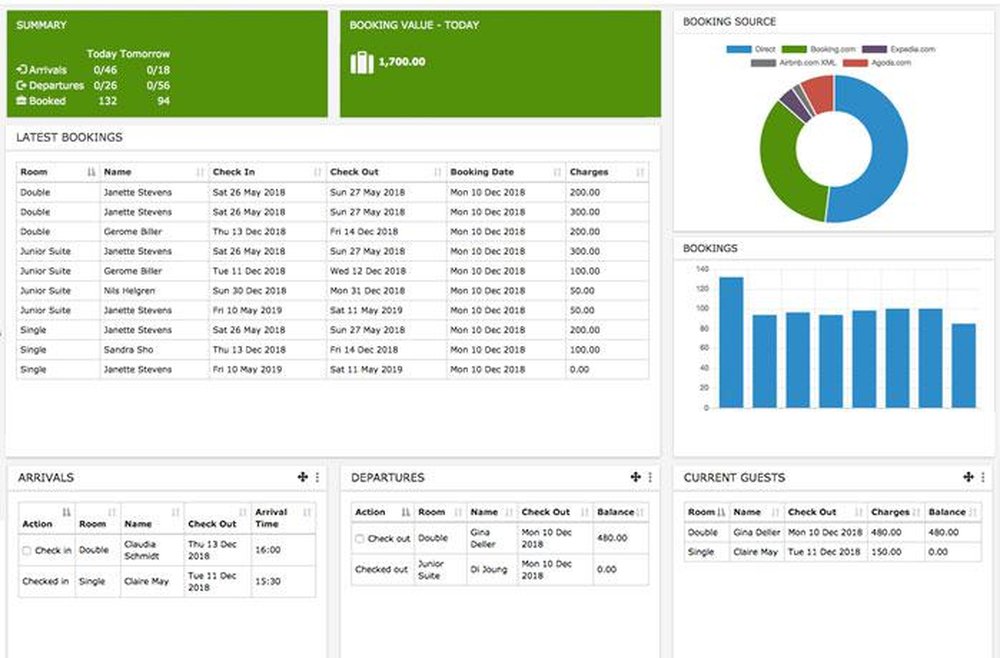
Task: Open the Arrivals panel ellipsis menu
Action: click(318, 475)
